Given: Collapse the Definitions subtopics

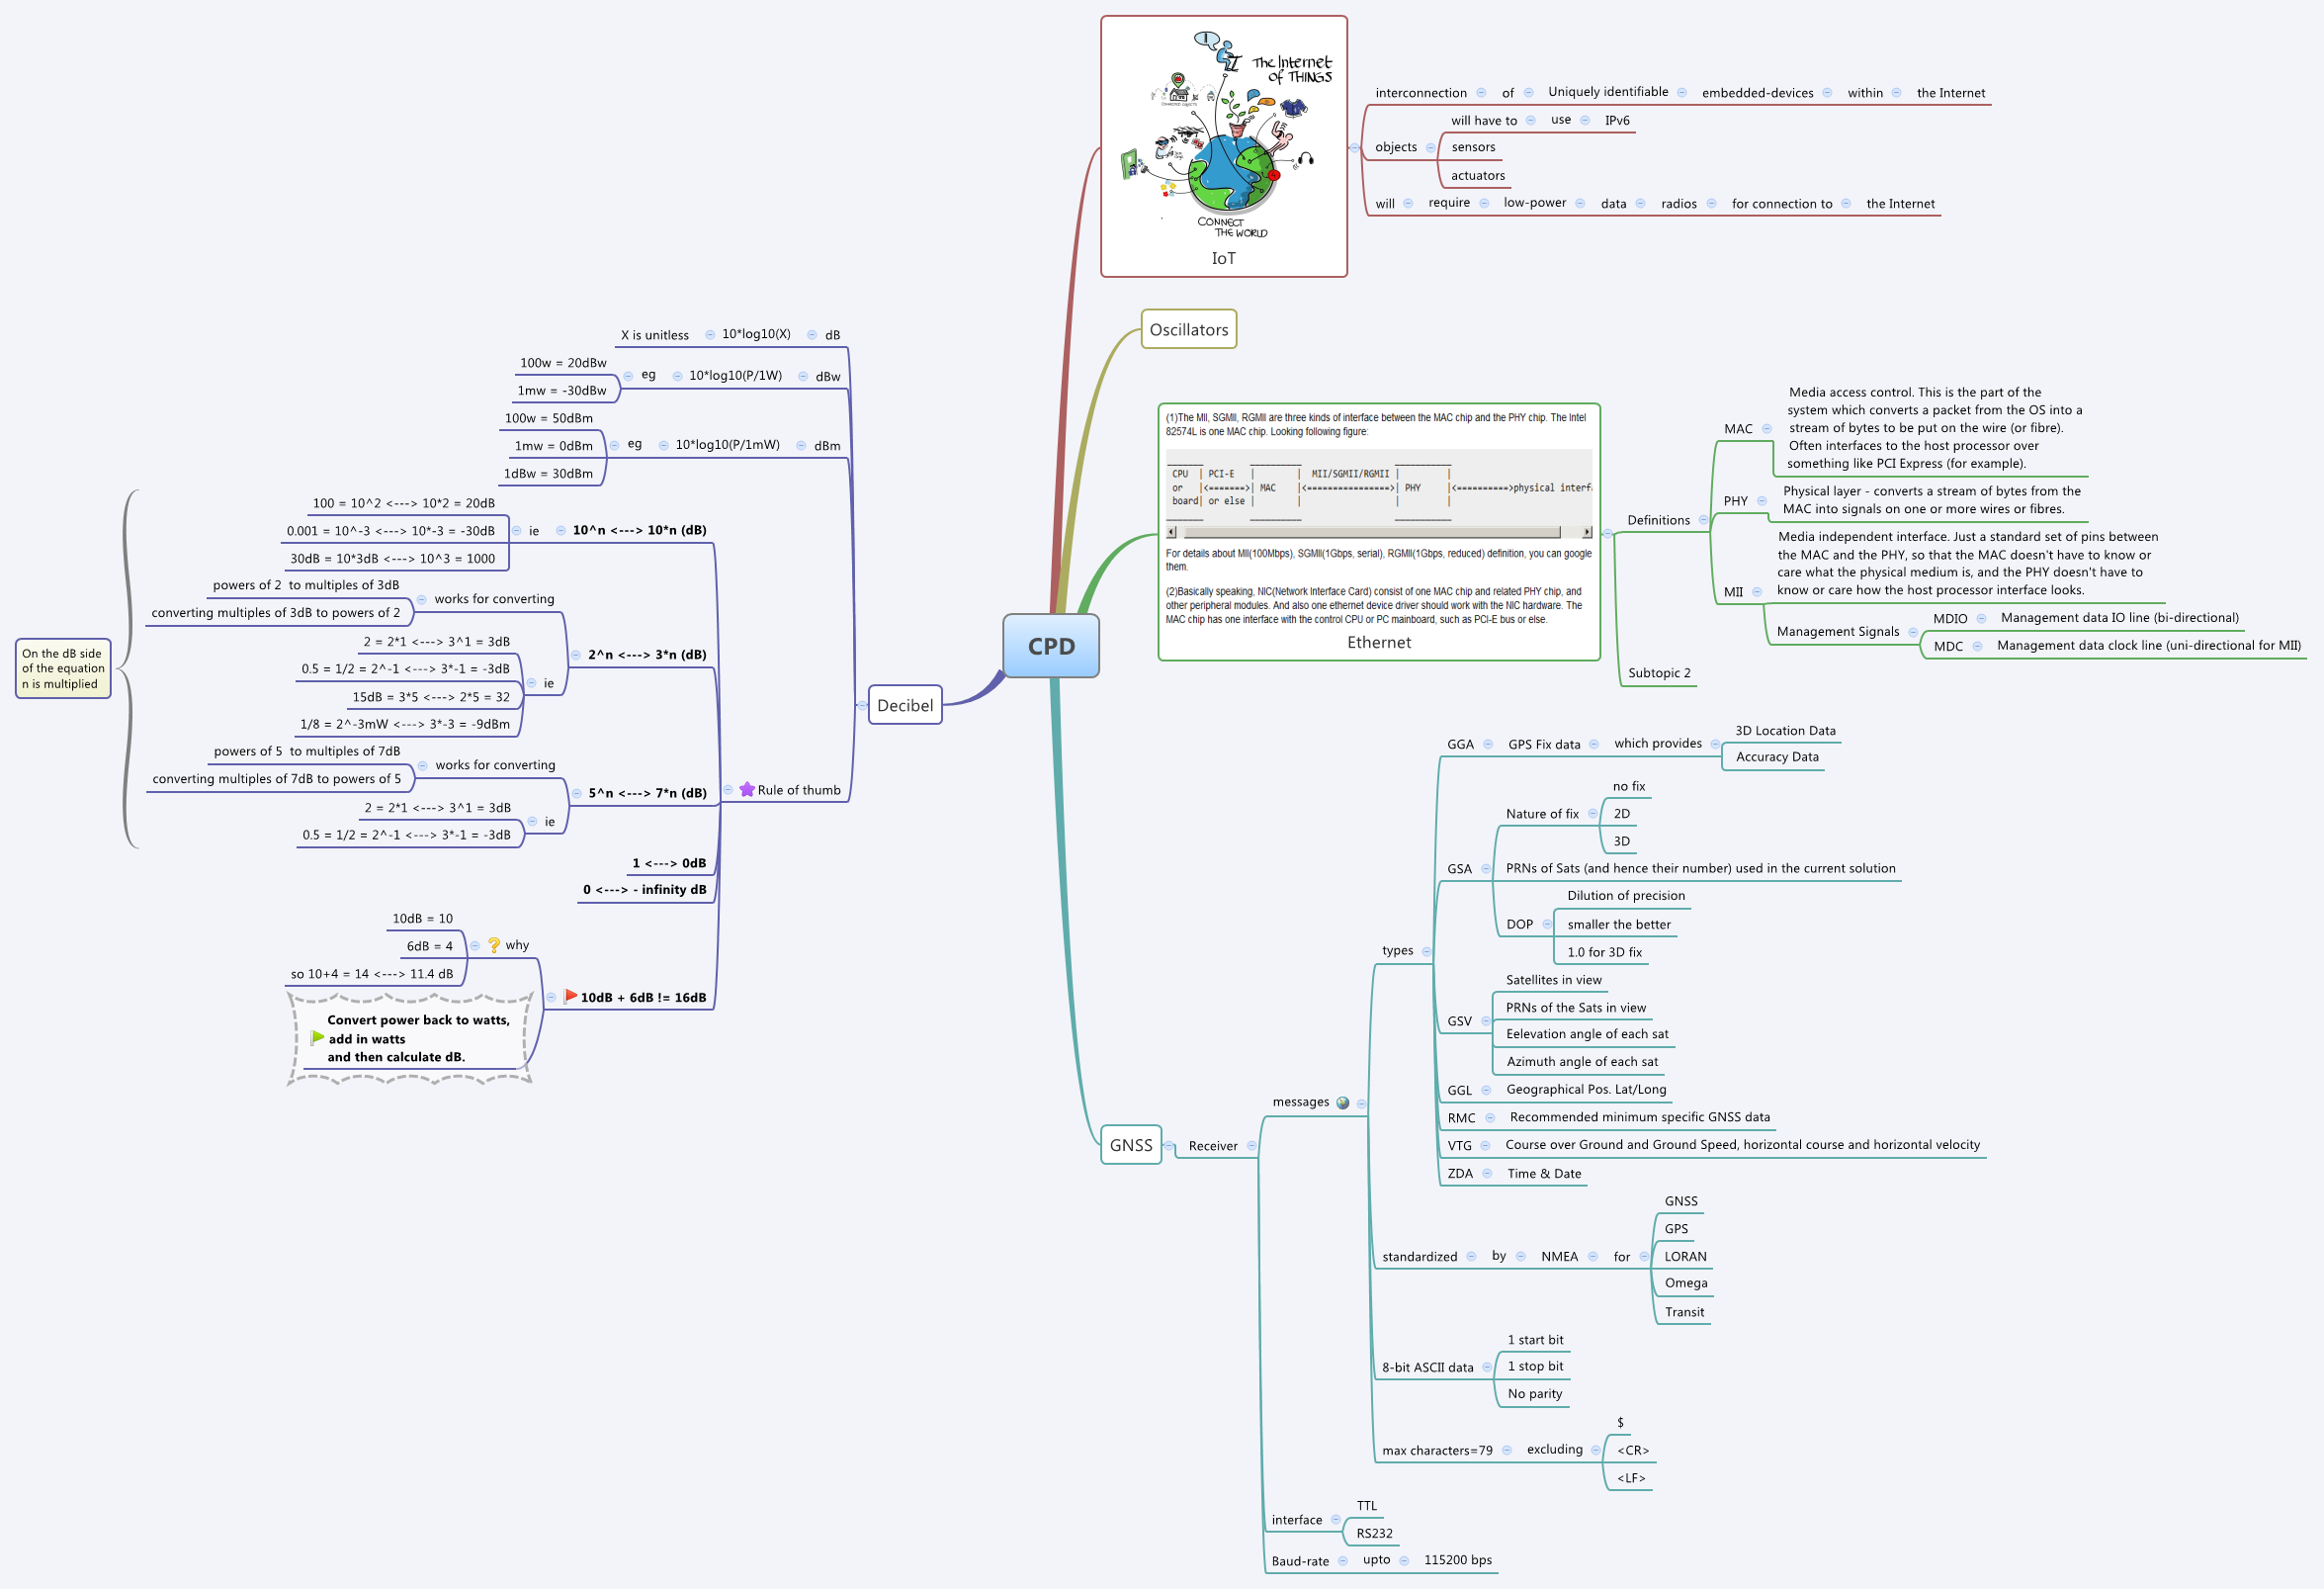Looking at the screenshot, I should [x=1703, y=520].
